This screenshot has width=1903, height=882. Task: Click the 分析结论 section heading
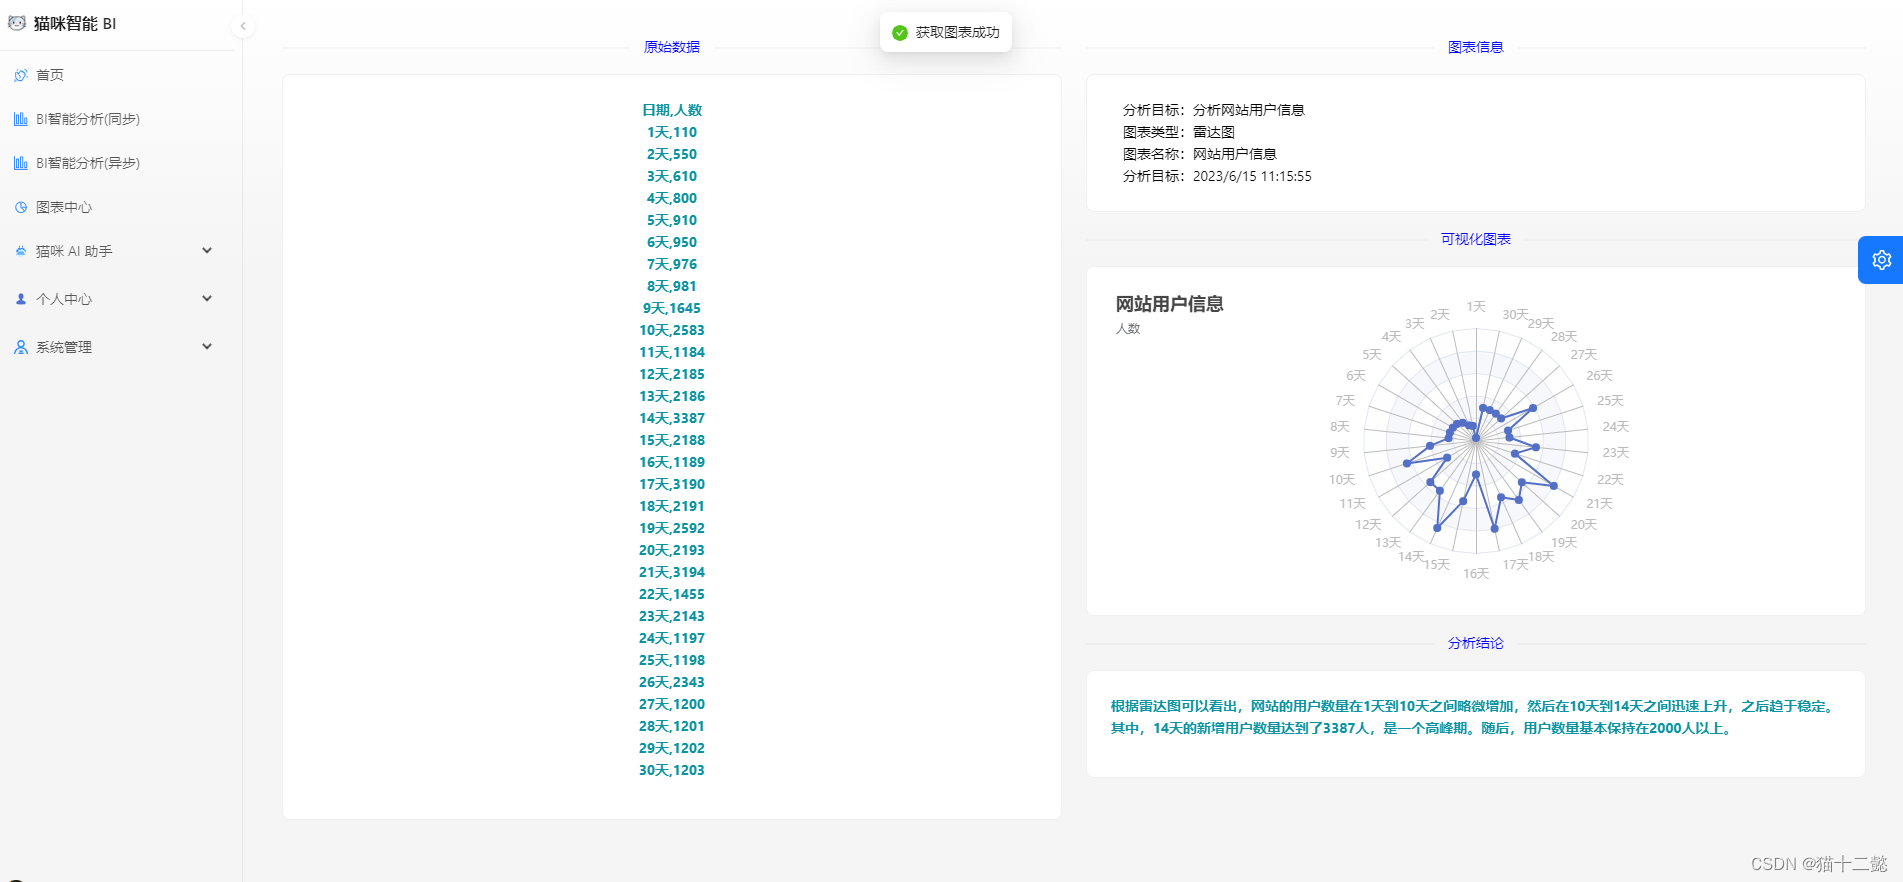point(1476,643)
